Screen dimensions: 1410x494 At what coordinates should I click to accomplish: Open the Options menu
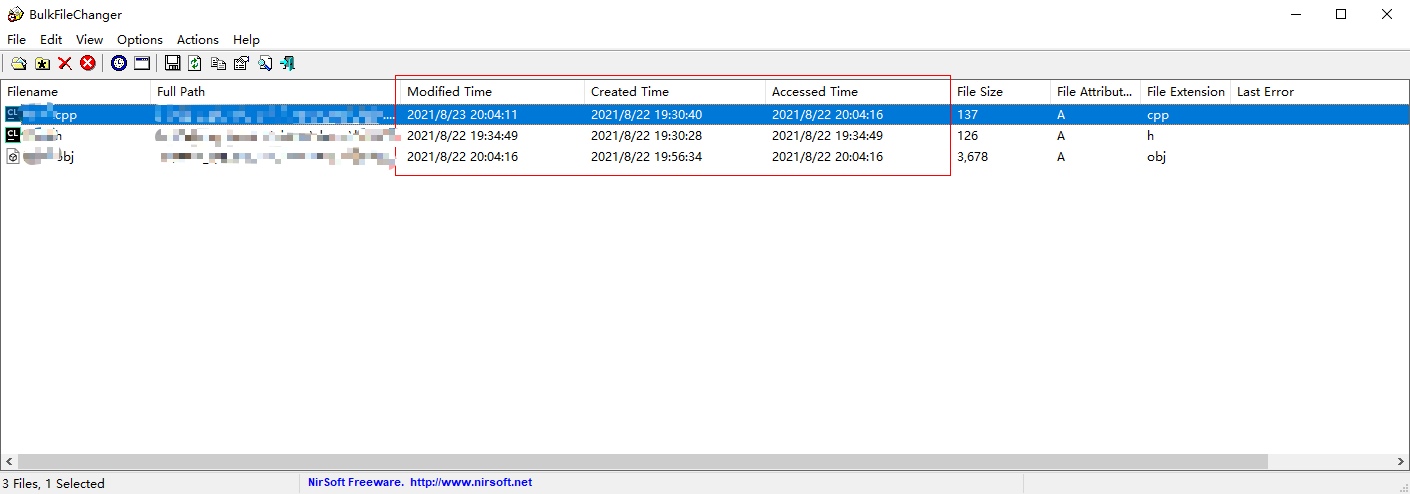click(140, 40)
